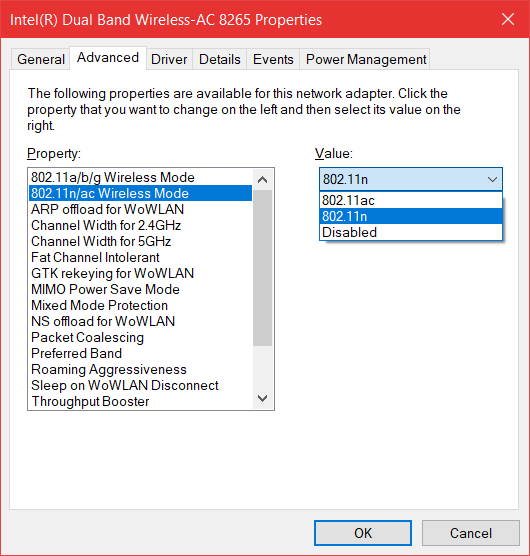
Task: Select Sleep on WoWLAN Disconnect
Action: click(x=140, y=385)
